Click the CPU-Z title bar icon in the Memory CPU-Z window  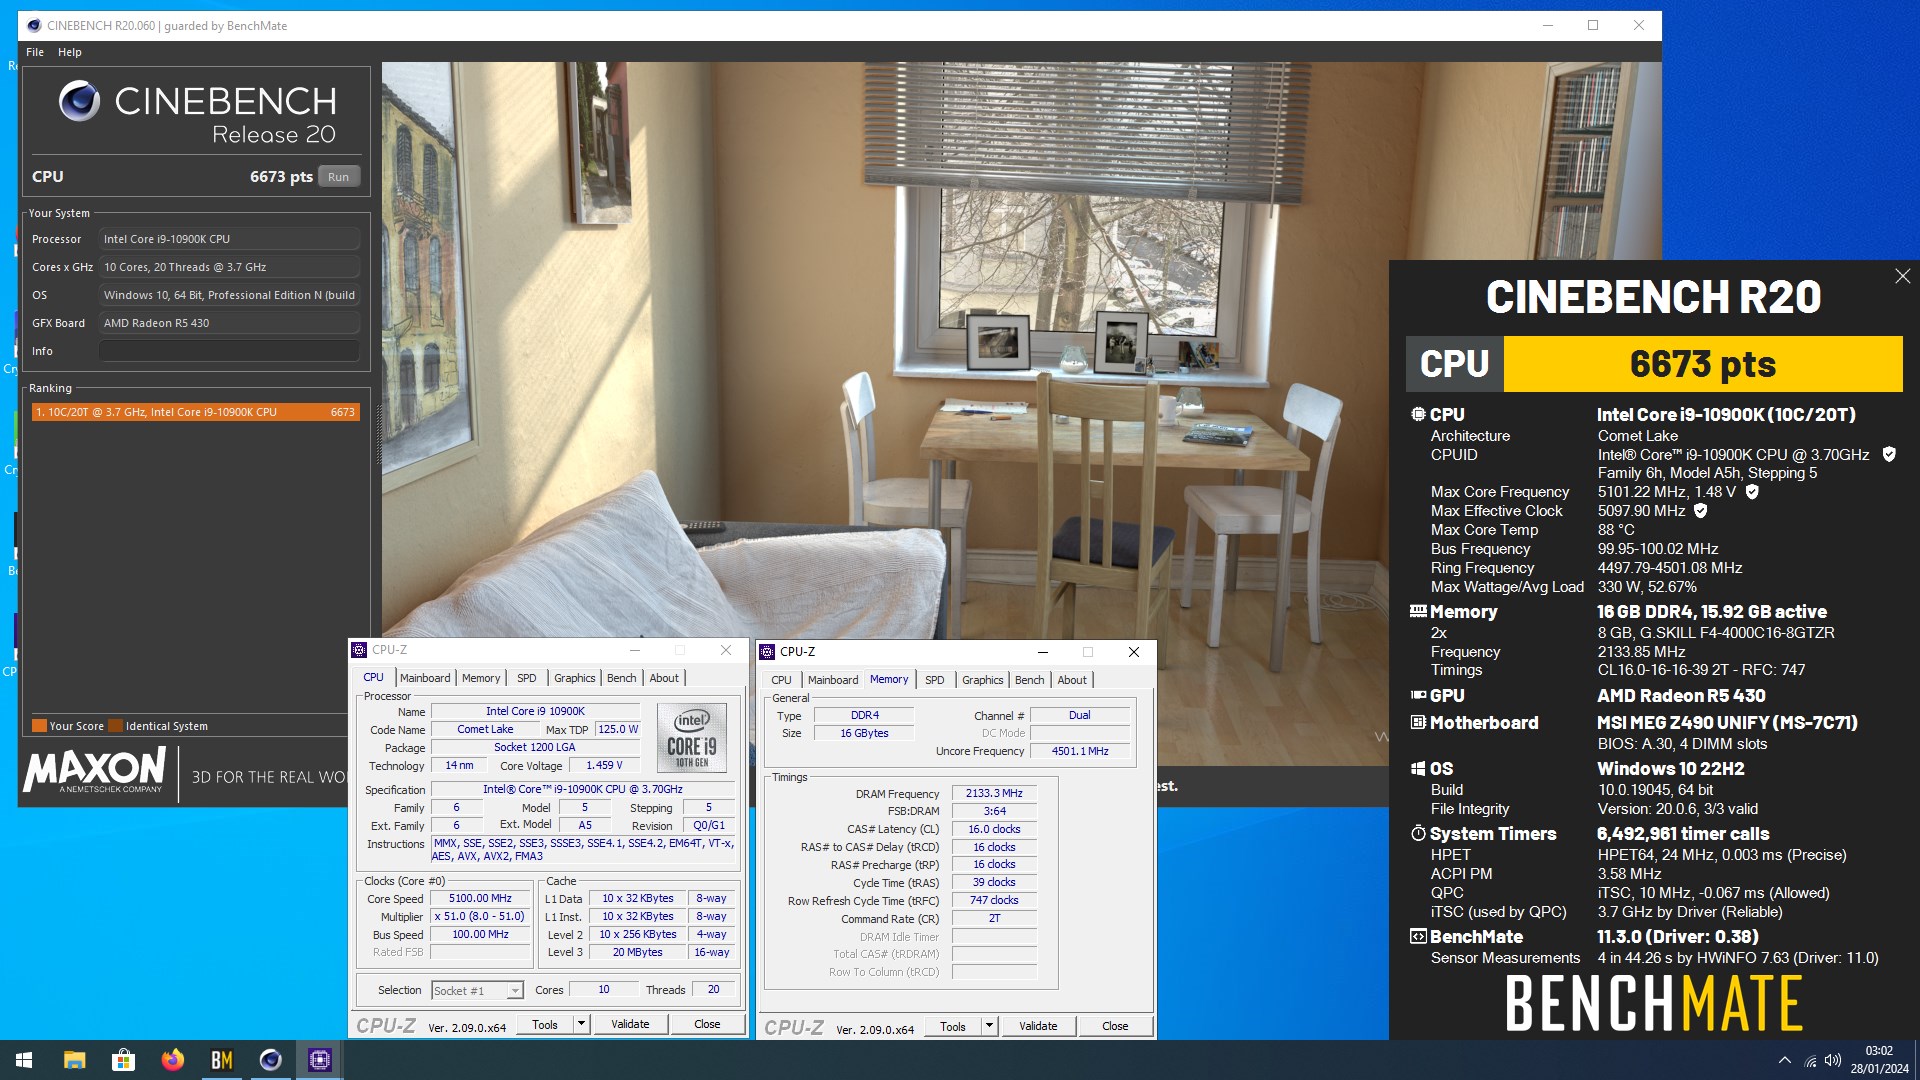(x=768, y=652)
